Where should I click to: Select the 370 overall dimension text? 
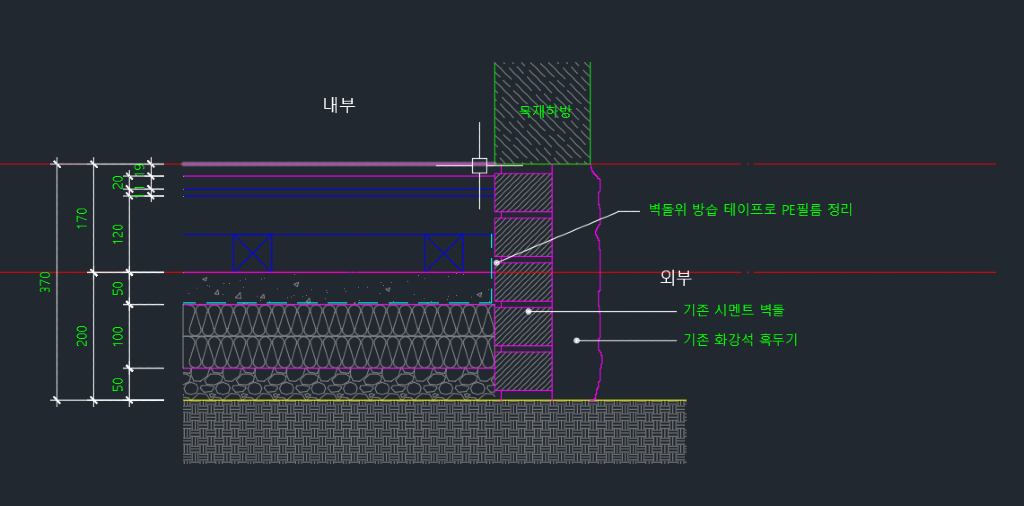(x=45, y=282)
